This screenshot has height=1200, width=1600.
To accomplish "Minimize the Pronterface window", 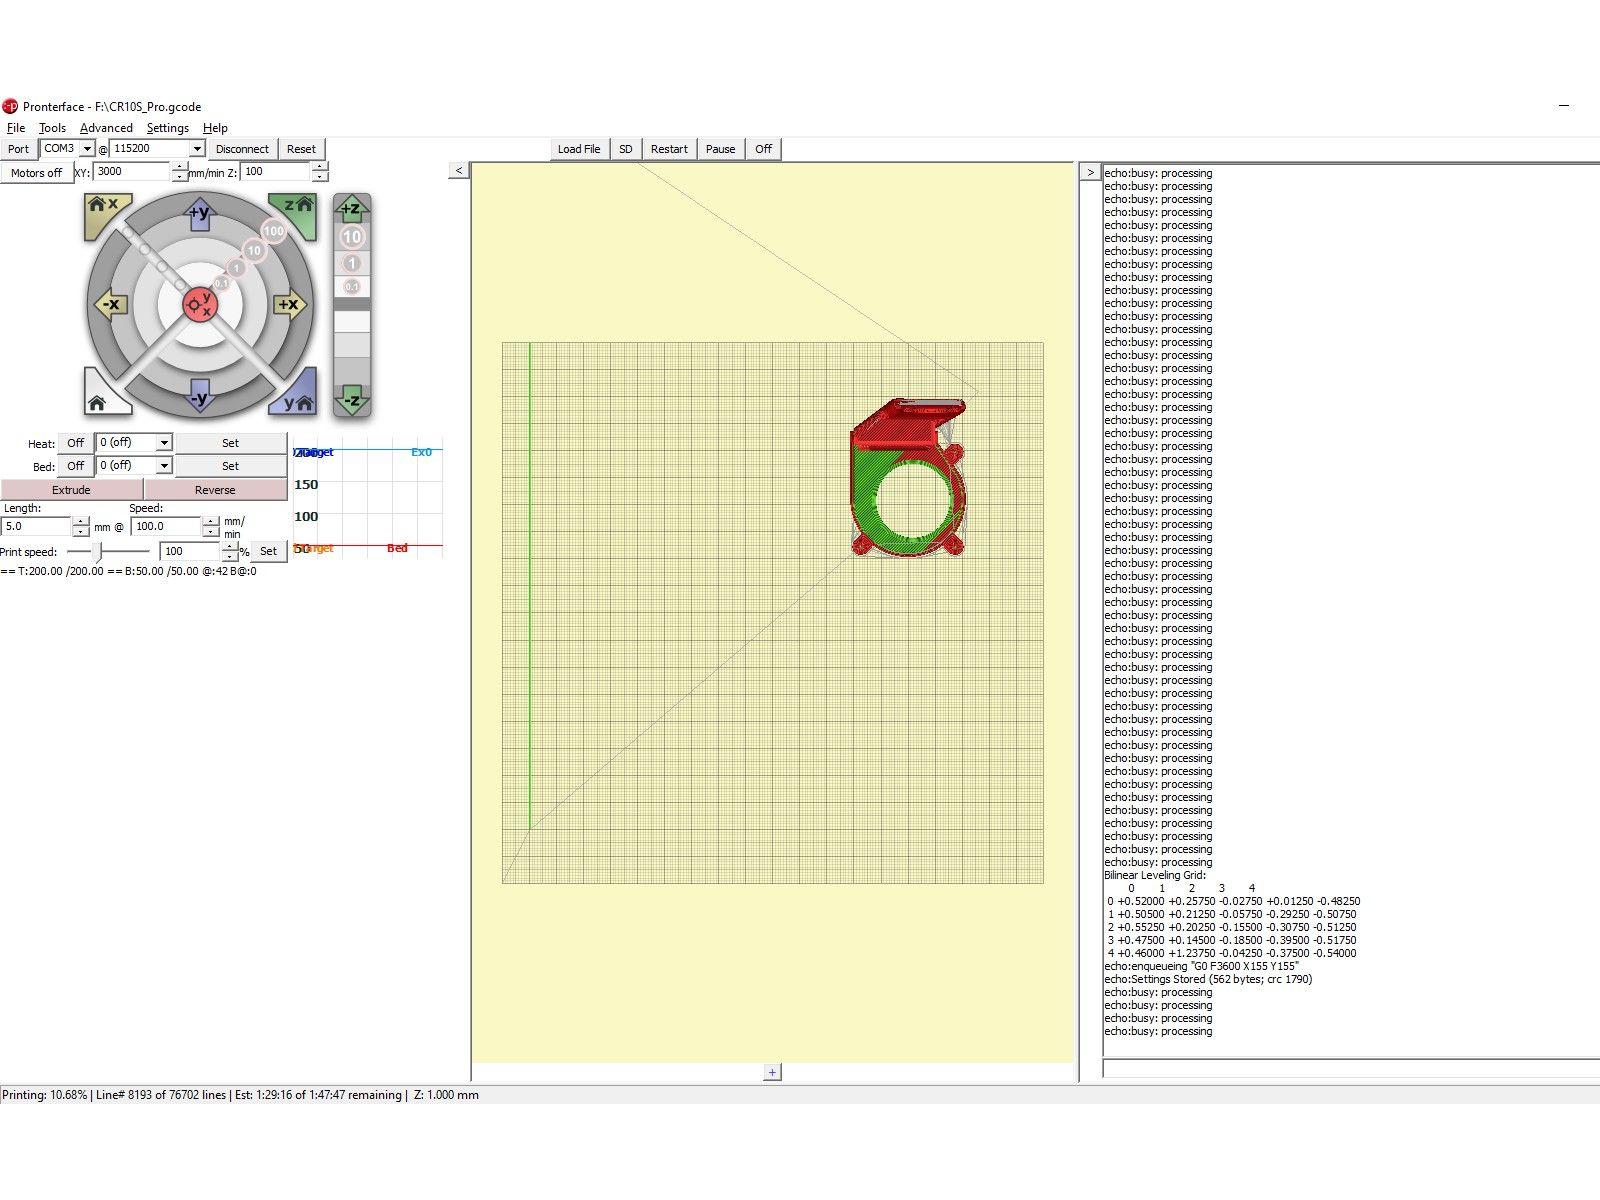I will [x=1564, y=105].
